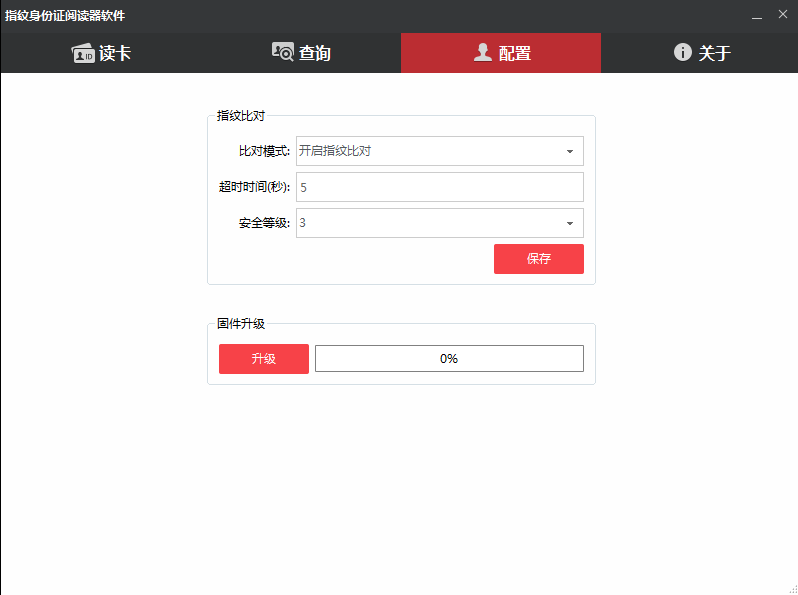Click the 保存 button
The width and height of the screenshot is (798, 595).
(539, 259)
